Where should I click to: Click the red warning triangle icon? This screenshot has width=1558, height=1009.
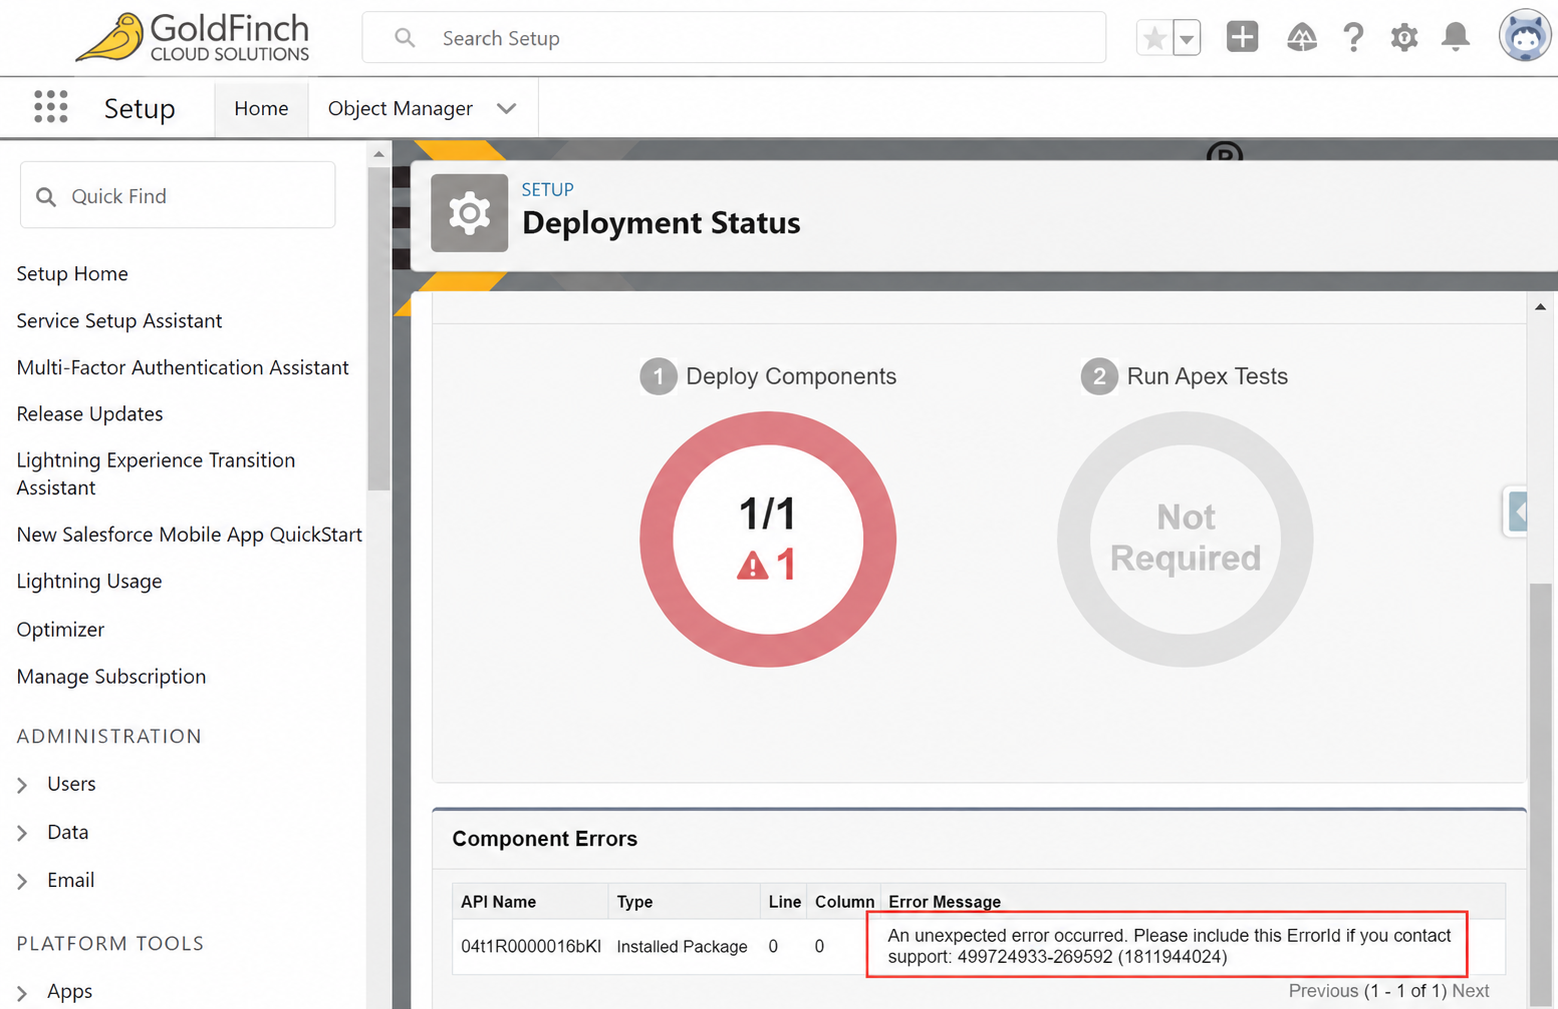pos(752,566)
